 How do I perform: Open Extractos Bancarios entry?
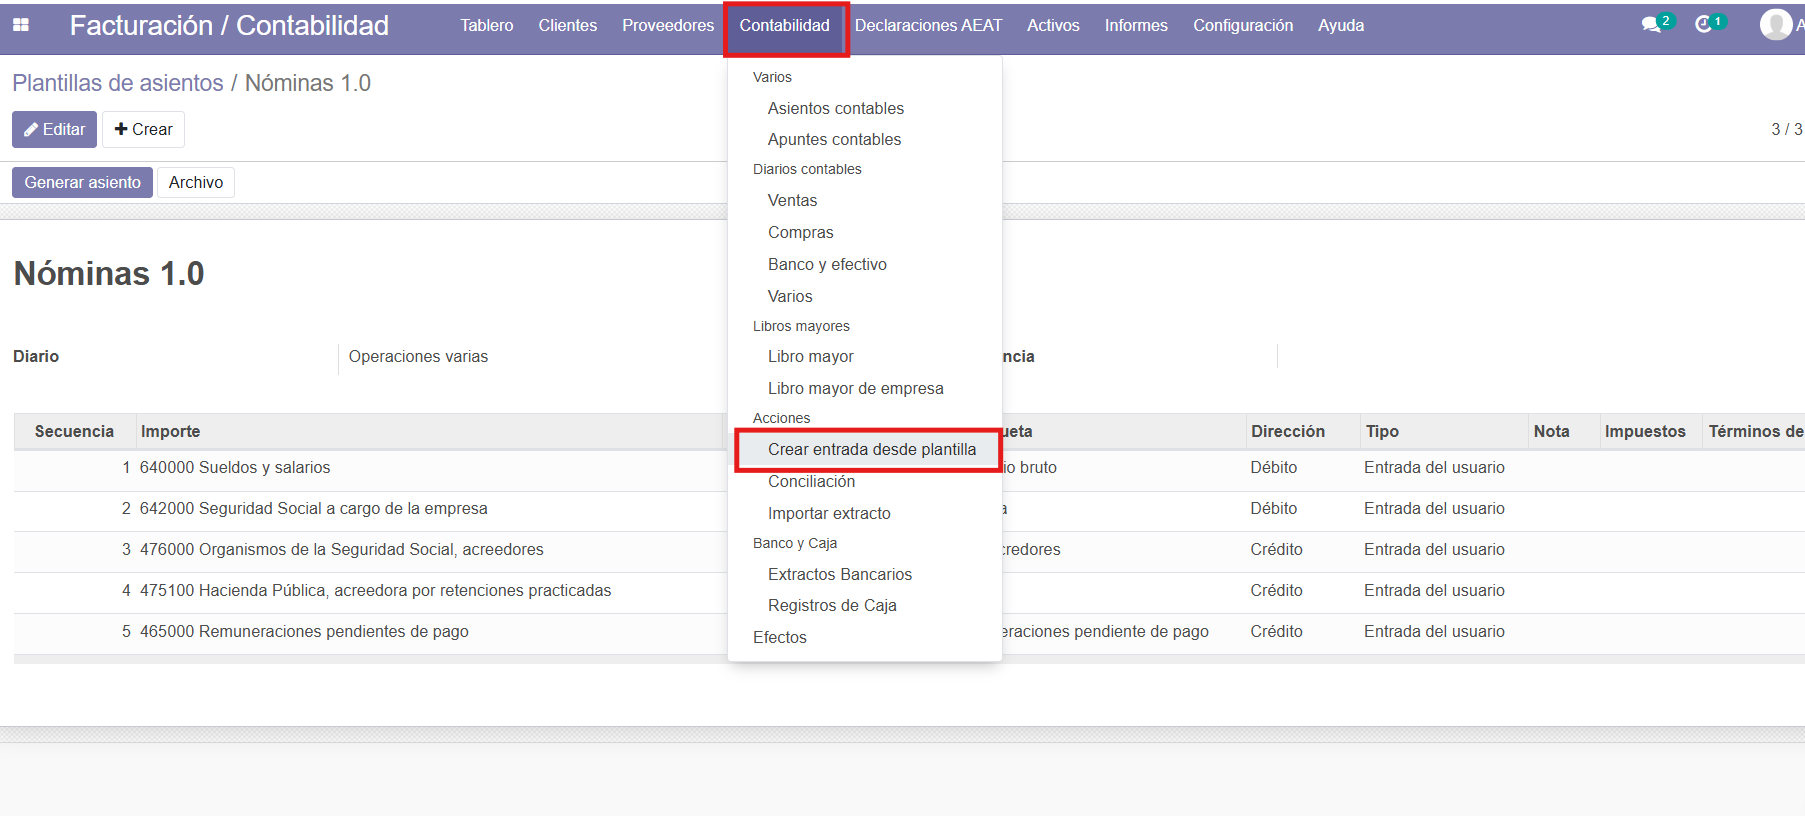tap(839, 574)
